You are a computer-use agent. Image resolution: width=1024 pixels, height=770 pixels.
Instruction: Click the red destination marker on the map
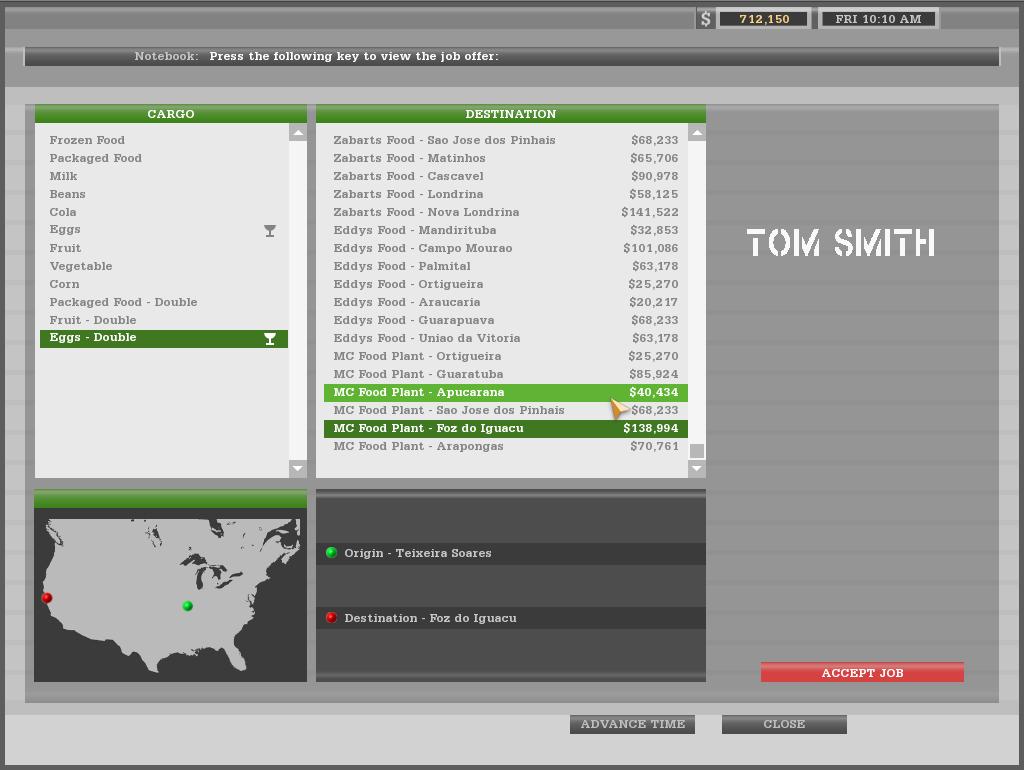coord(47,598)
